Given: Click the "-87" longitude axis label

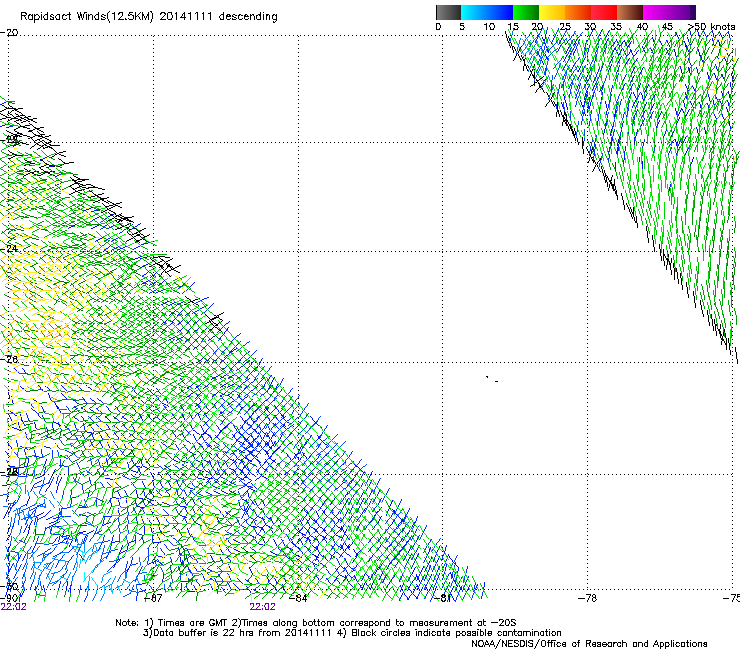Looking at the screenshot, I should click(x=153, y=598).
